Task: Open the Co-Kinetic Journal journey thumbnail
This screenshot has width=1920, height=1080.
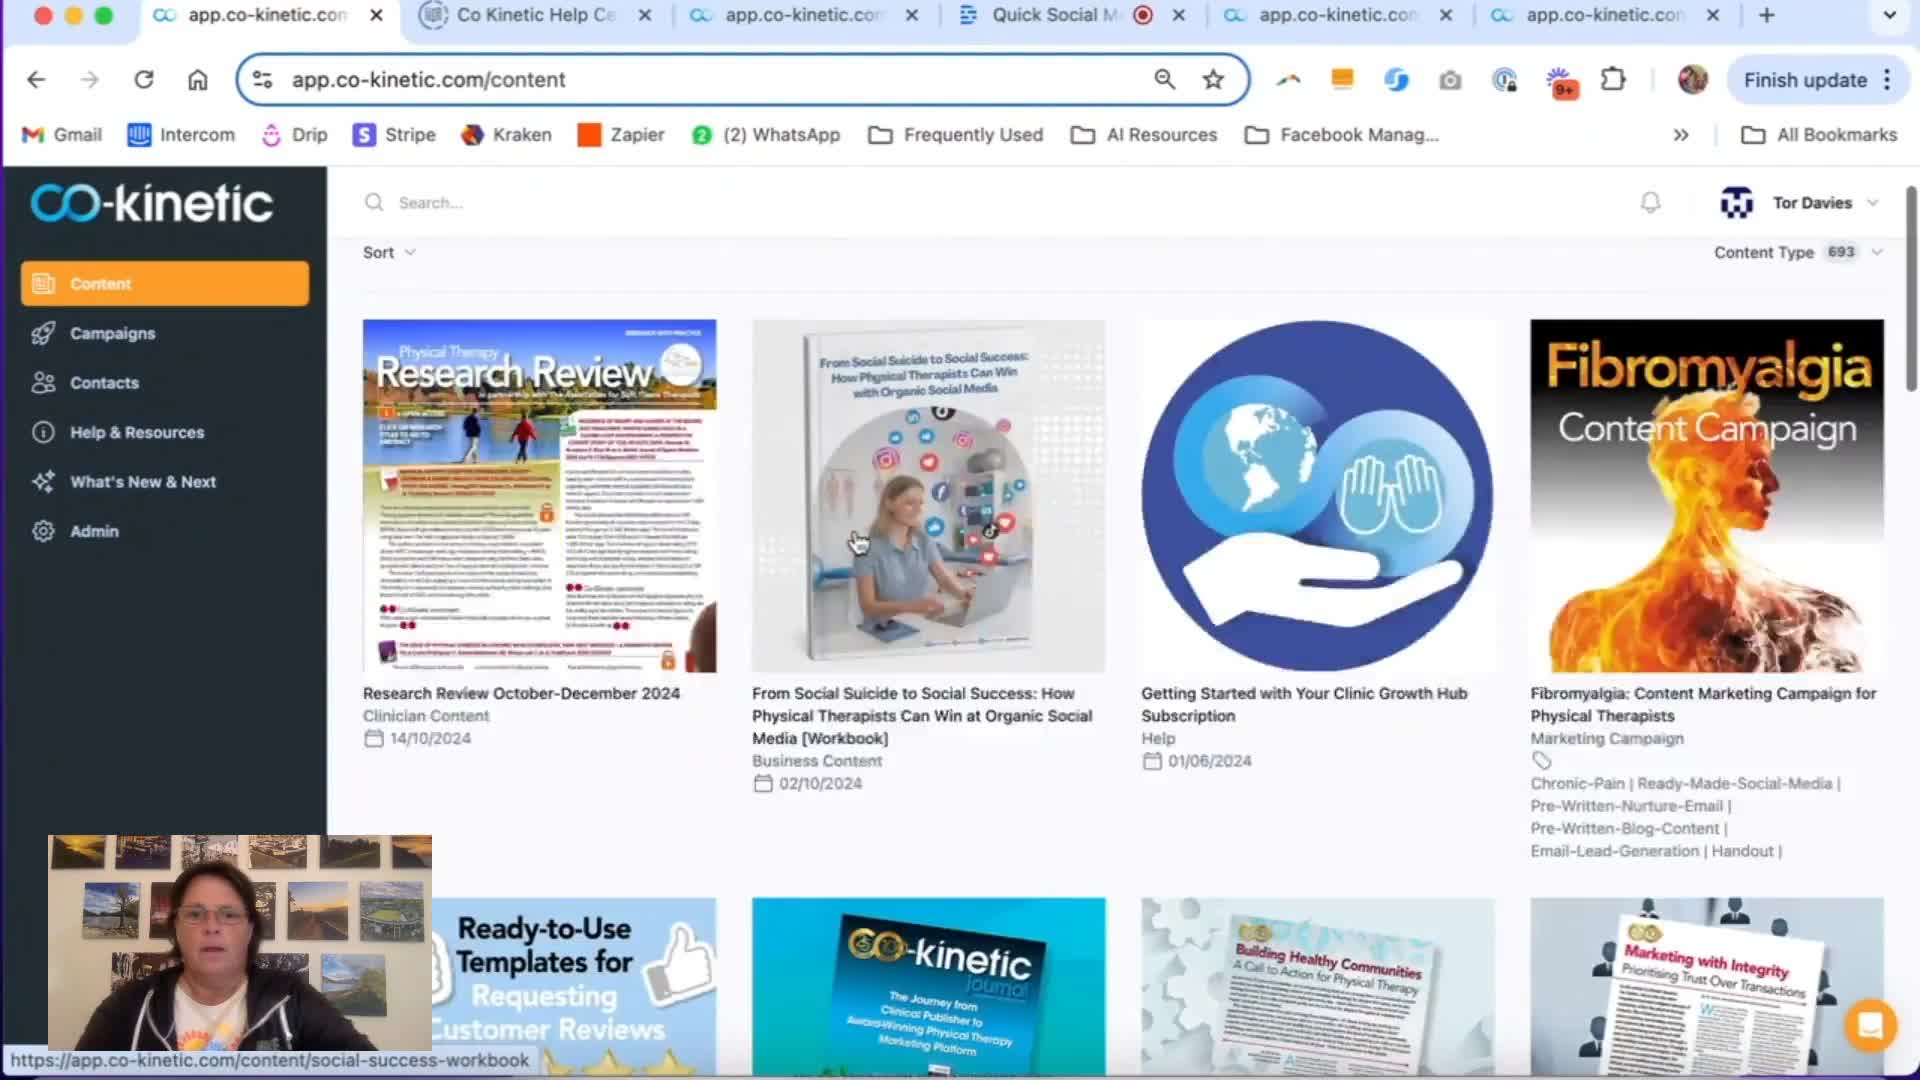Action: click(928, 987)
